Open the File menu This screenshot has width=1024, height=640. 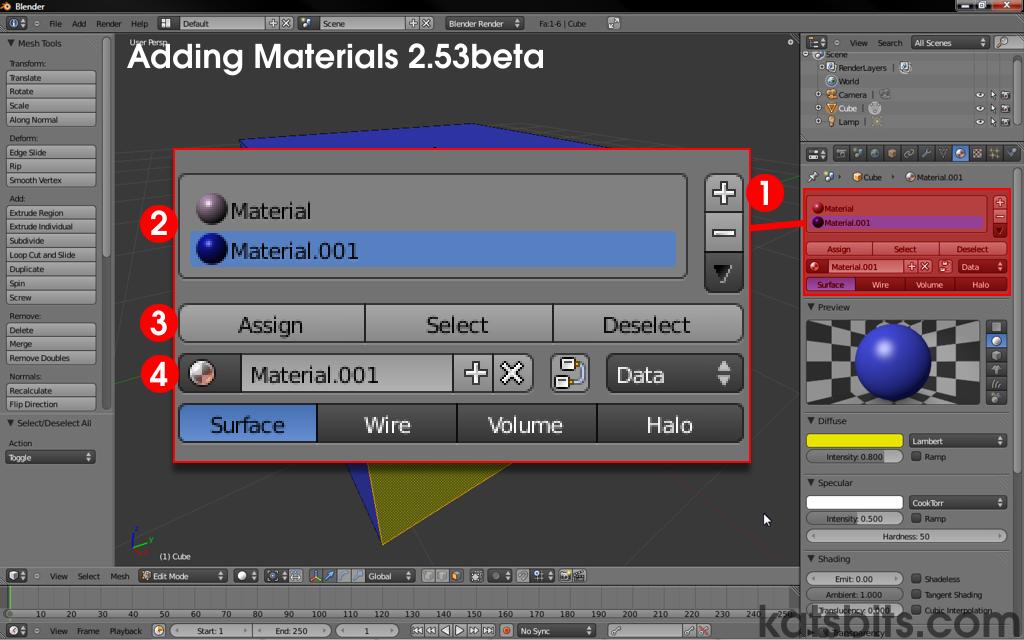[56, 24]
